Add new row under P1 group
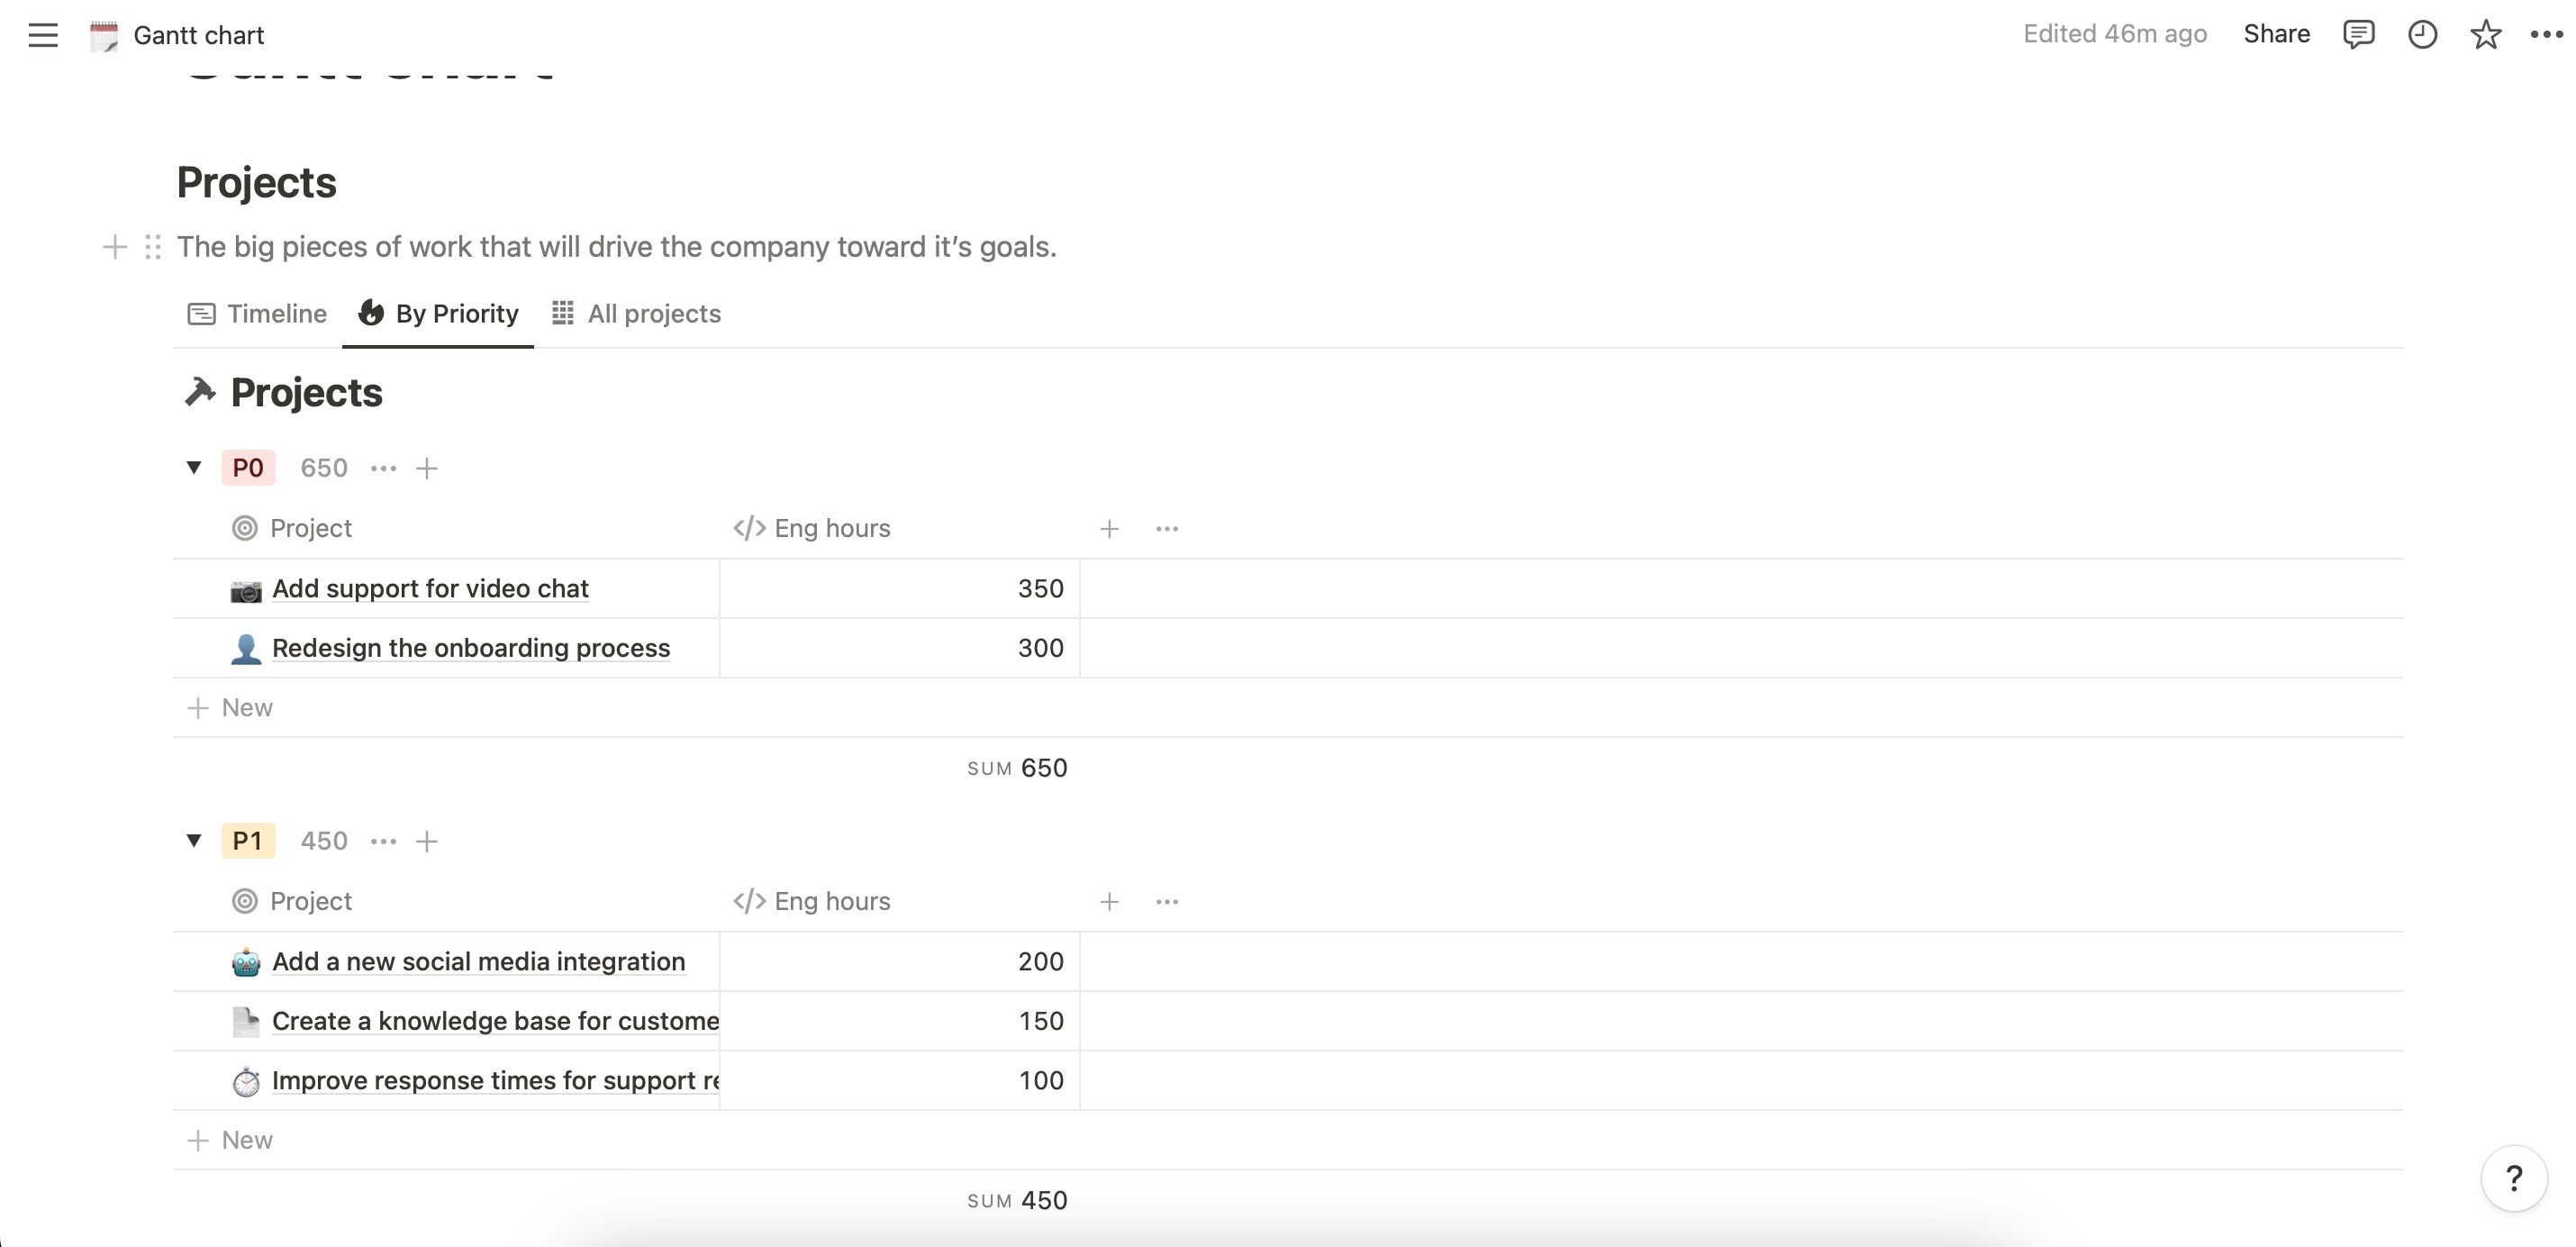This screenshot has height=1247, width=2576. pos(230,1140)
